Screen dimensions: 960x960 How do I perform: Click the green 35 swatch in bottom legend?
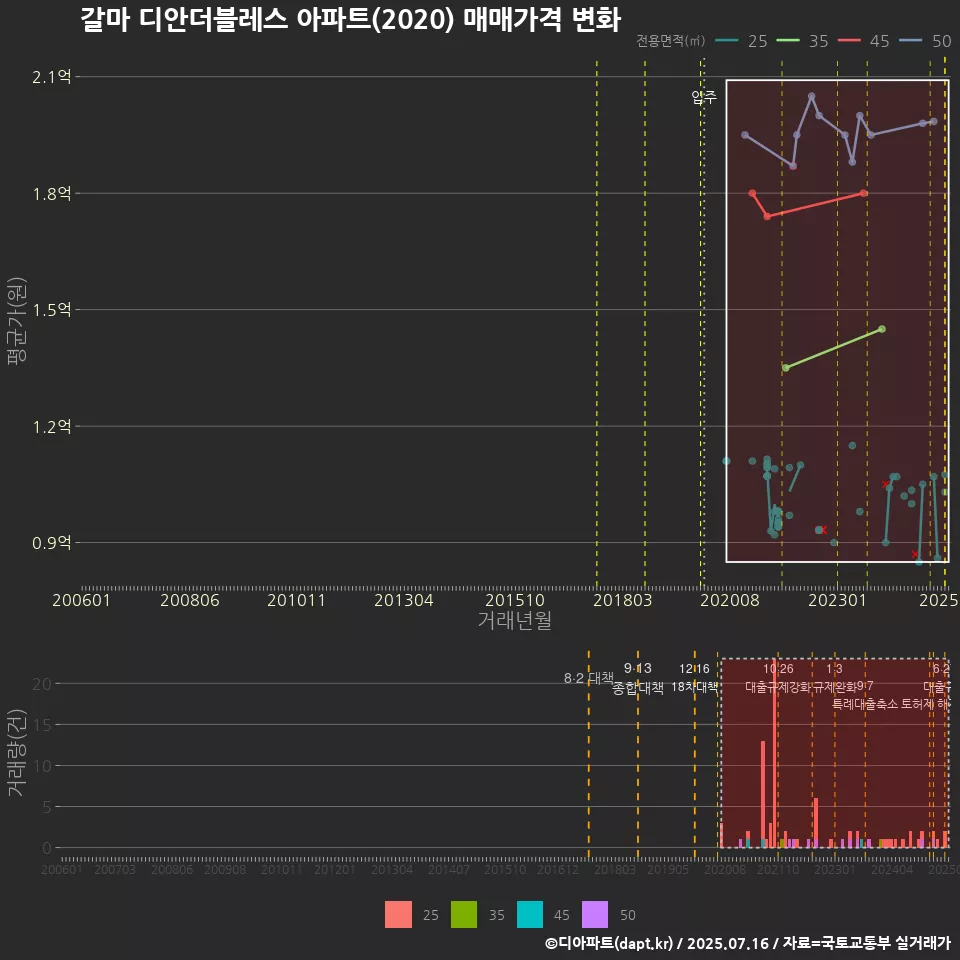(x=463, y=914)
